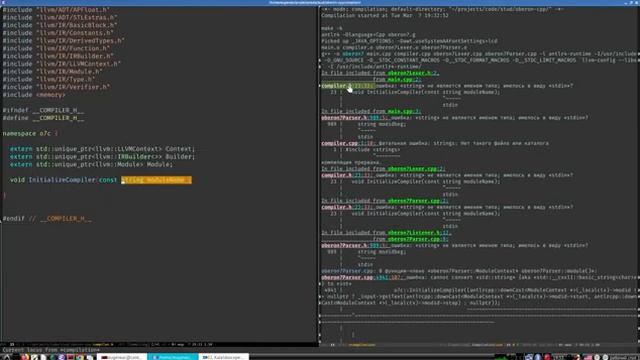Click the 'make -k' command line
This screenshot has height=360, width=640.
pos(332,29)
